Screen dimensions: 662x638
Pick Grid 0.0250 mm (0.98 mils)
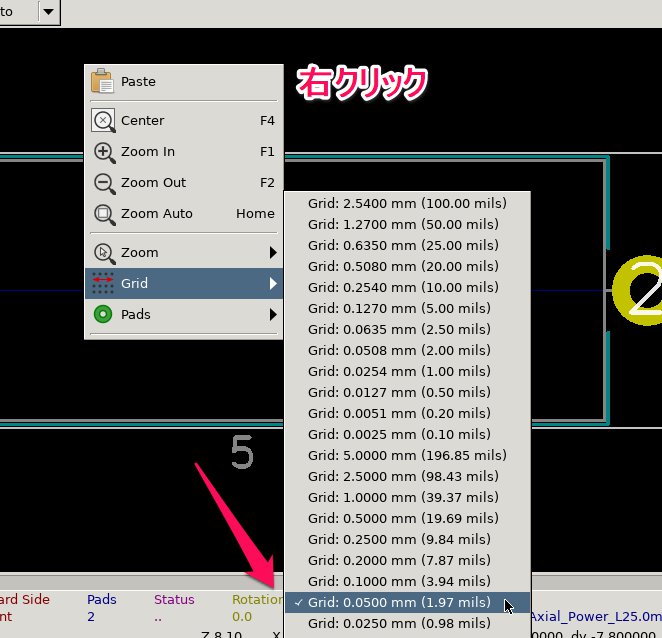(399, 624)
